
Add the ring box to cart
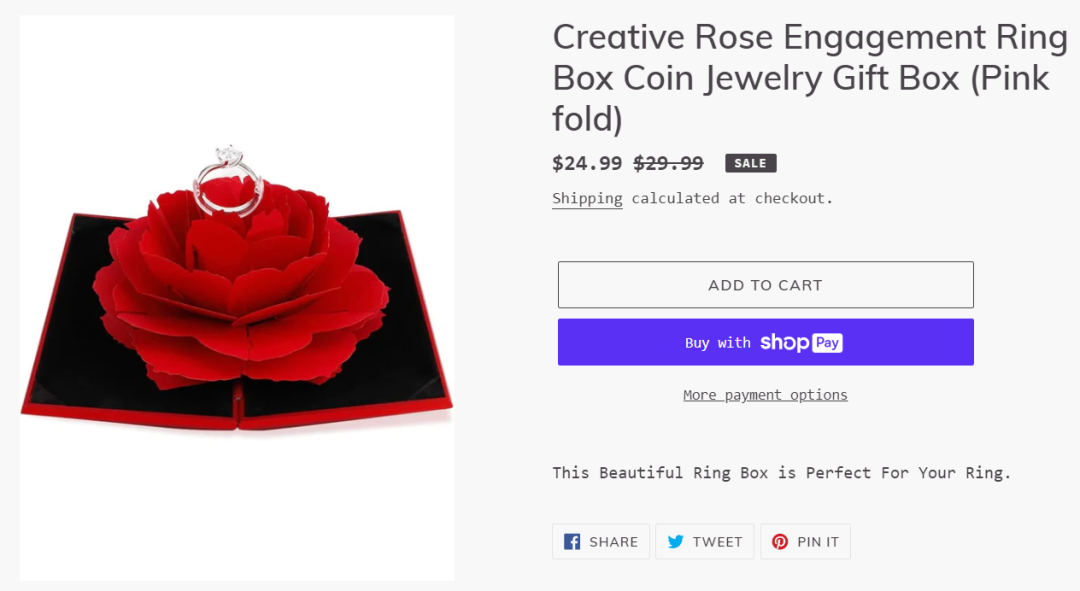point(765,285)
